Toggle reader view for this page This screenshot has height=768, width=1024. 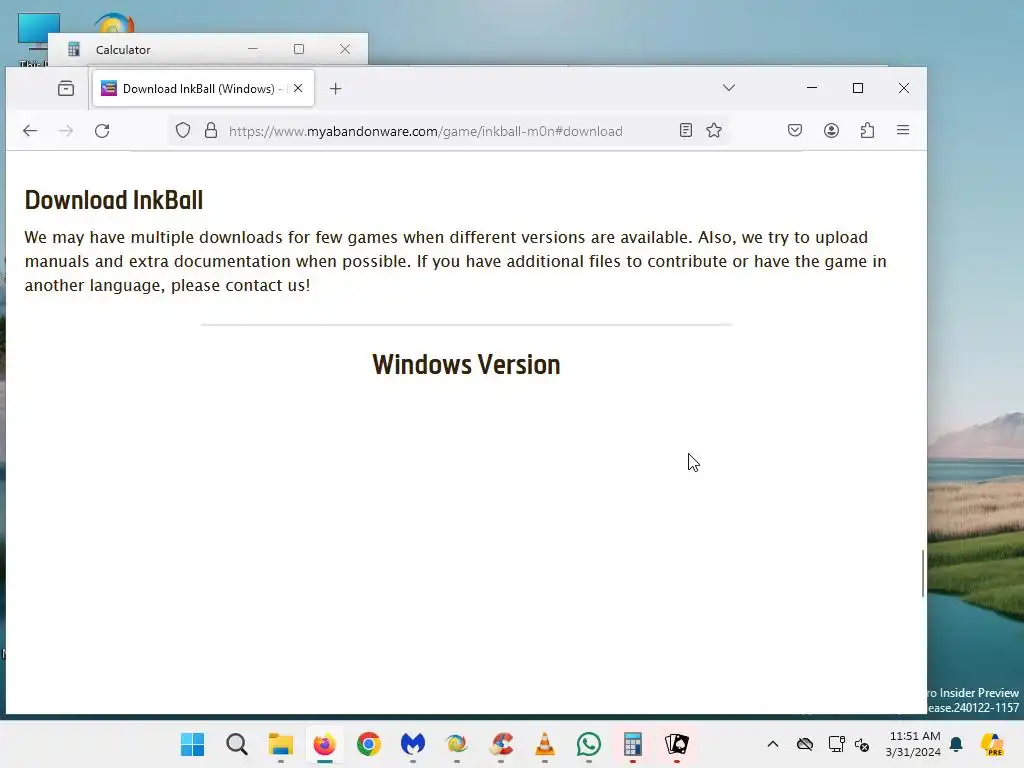pos(686,131)
